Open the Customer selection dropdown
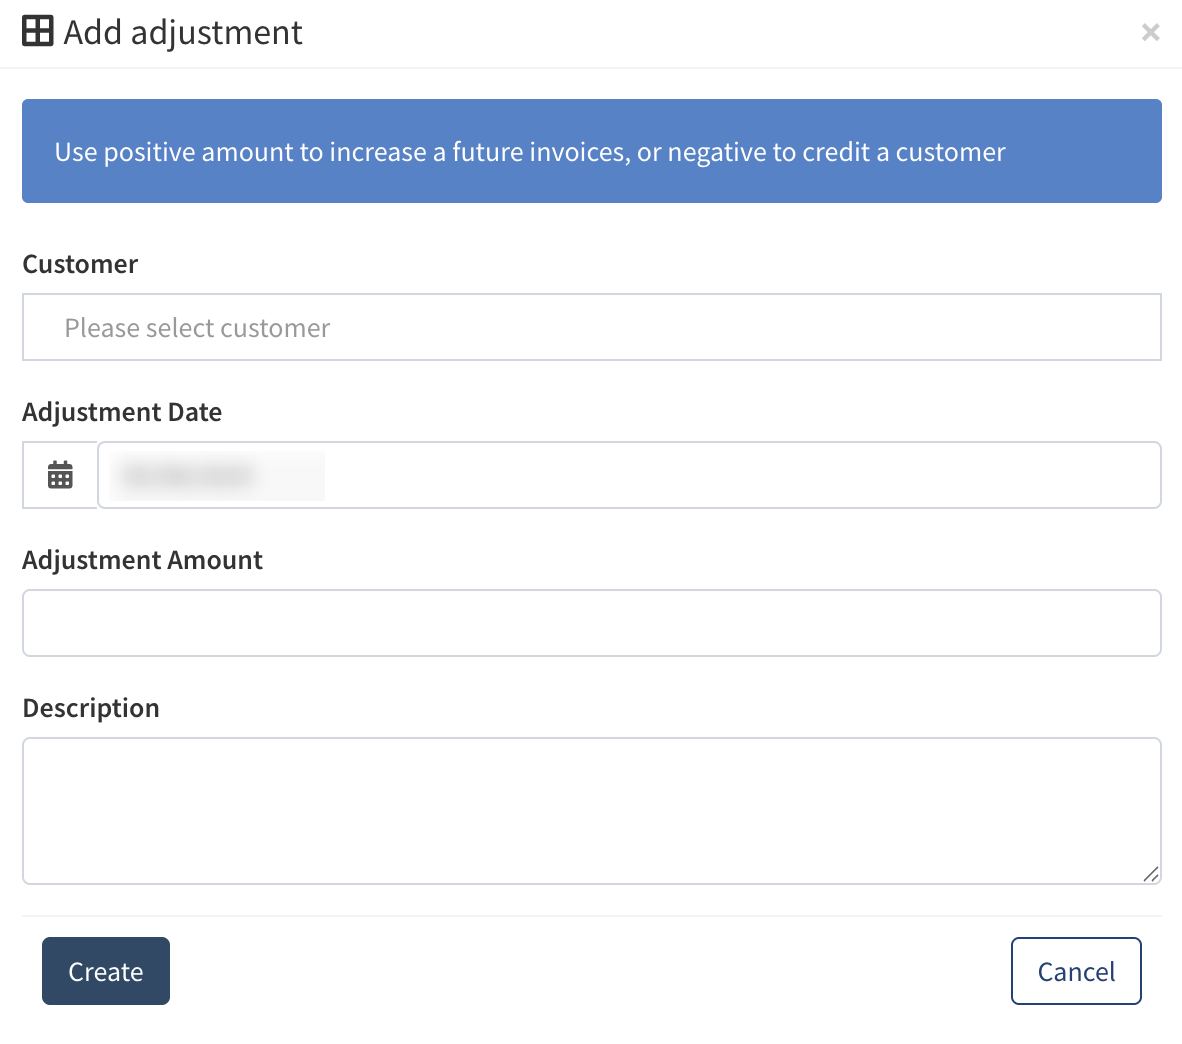The image size is (1182, 1044). [x=591, y=327]
